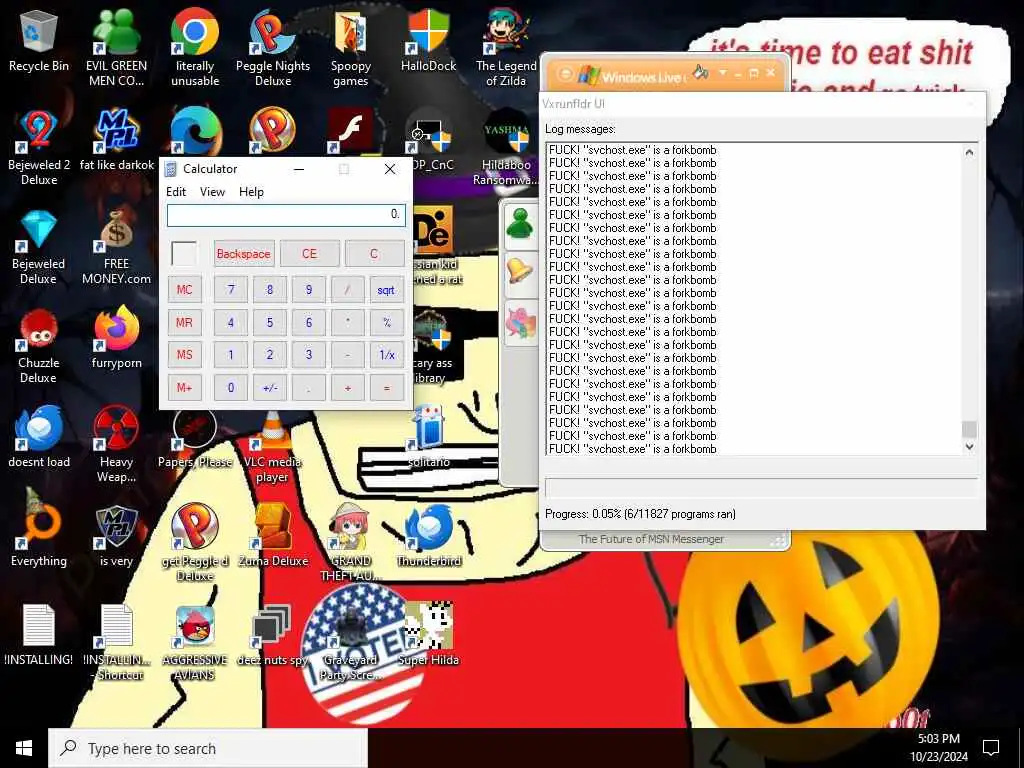Click the +/- sign toggle button
Image resolution: width=1024 pixels, height=768 pixels.
[270, 388]
